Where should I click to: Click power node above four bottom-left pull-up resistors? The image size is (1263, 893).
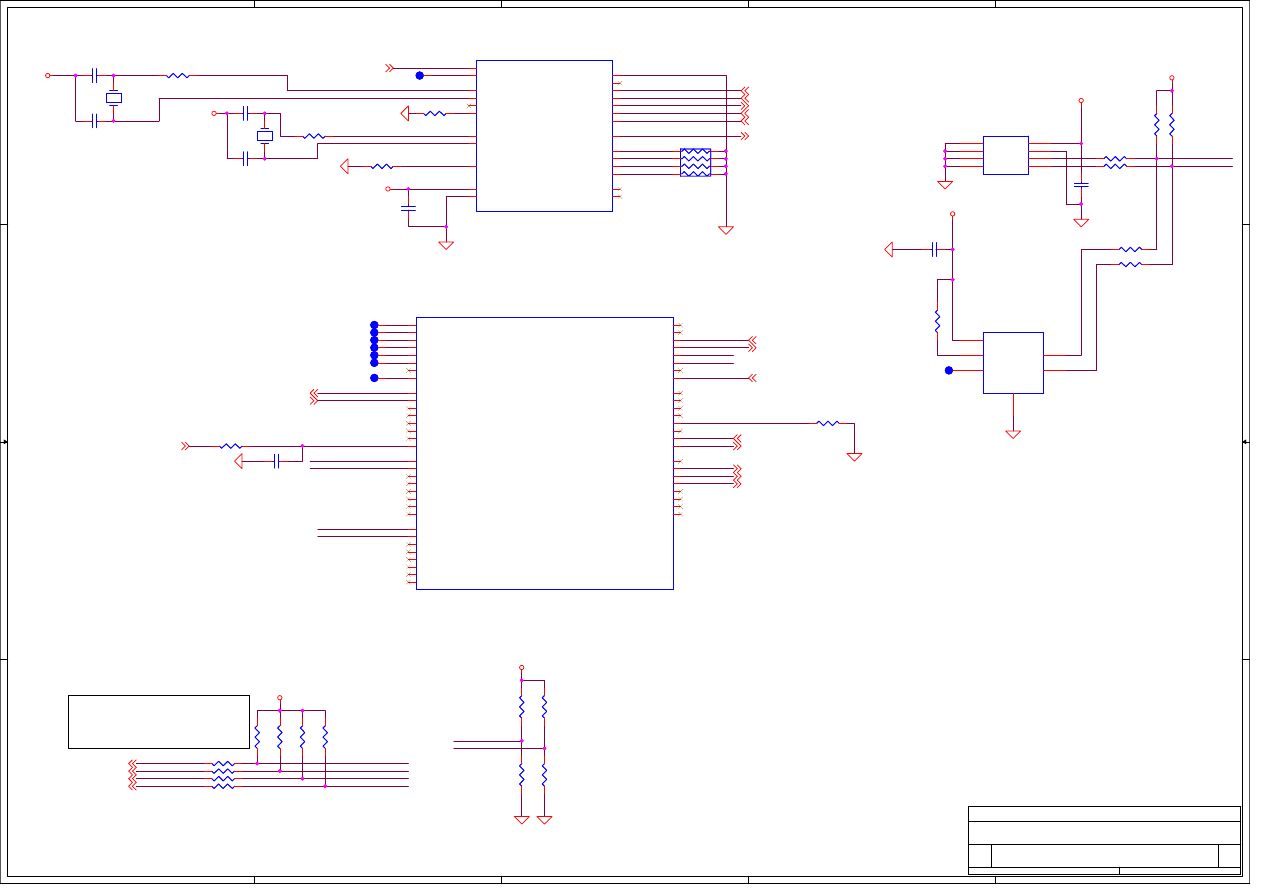(x=280, y=698)
